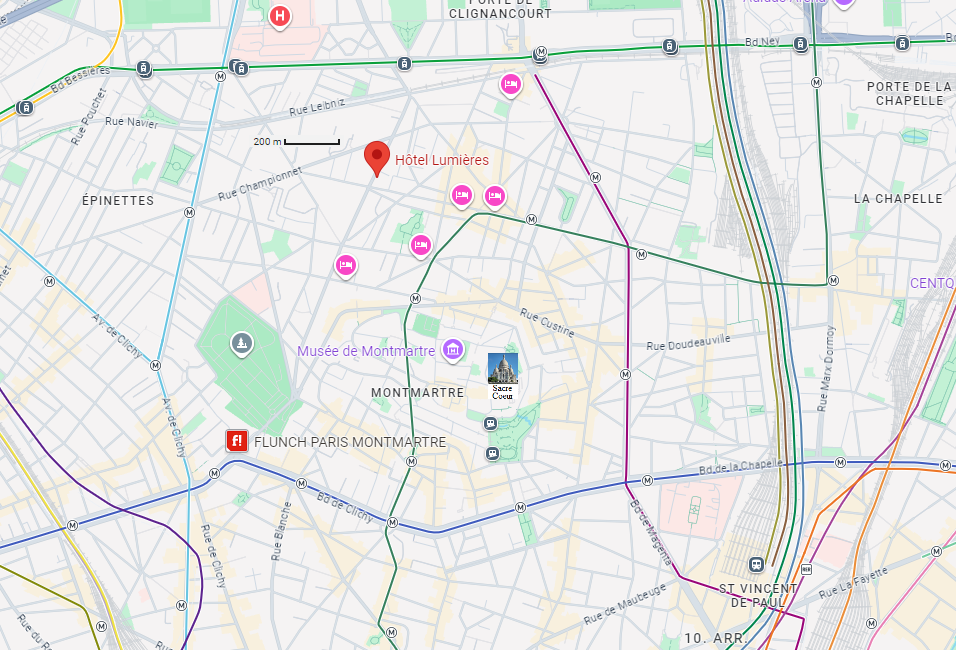The height and width of the screenshot is (650, 956).
Task: Click the MONTMARTRE neighborhood label
Action: [x=417, y=393]
